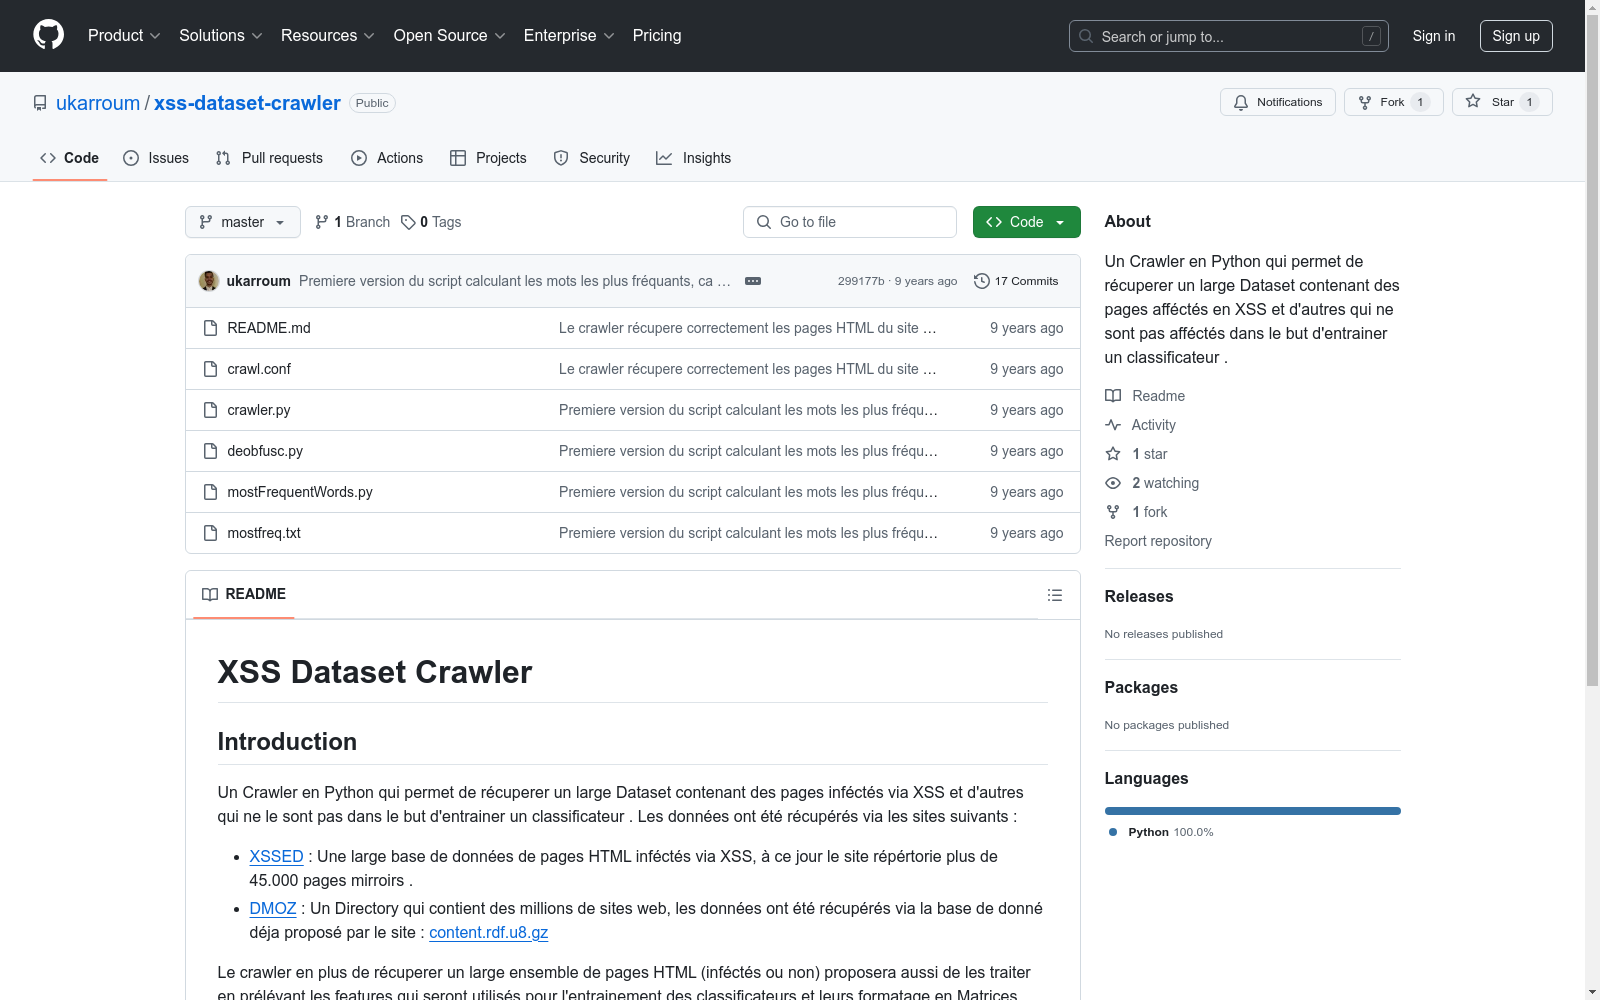
Task: Click the book icon next to Readme
Action: click(1113, 396)
